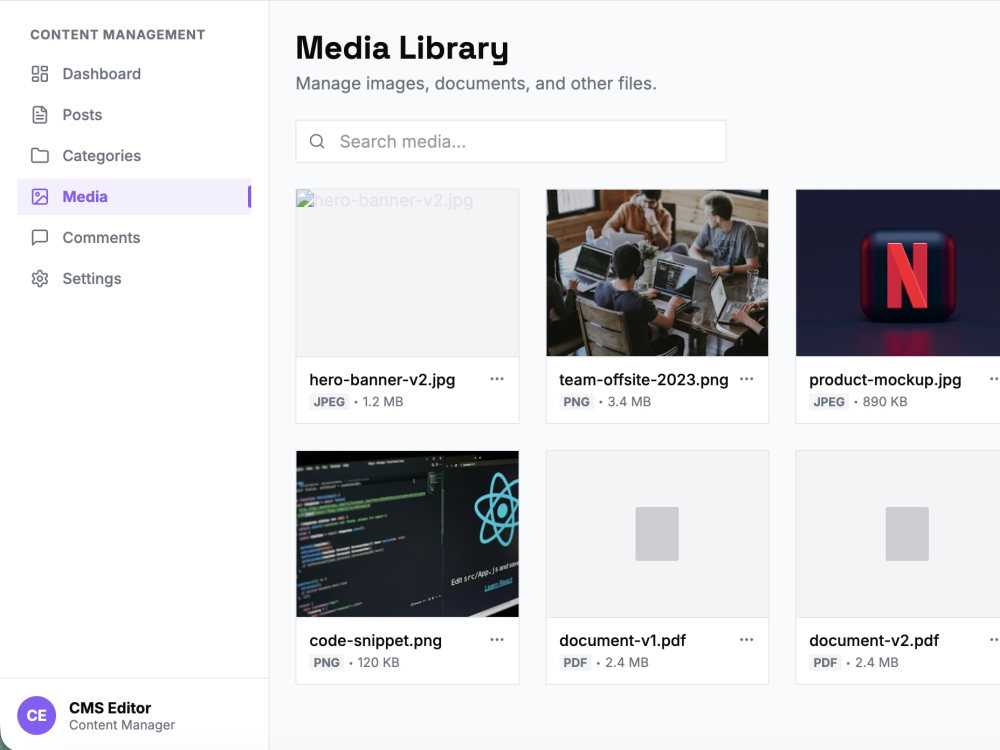1000x750 pixels.
Task: Open the Comments section
Action: pyautogui.click(x=134, y=237)
